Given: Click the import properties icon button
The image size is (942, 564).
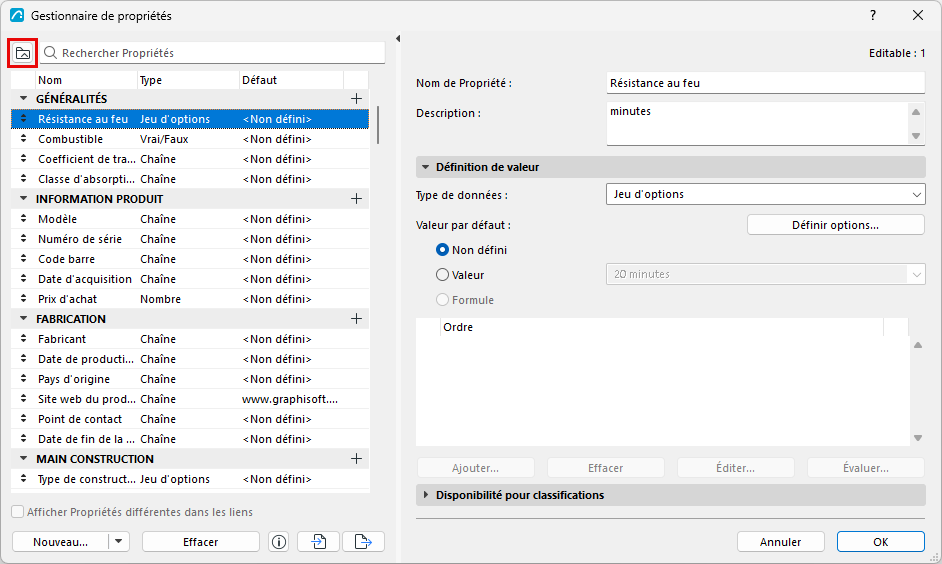Looking at the screenshot, I should (318, 542).
